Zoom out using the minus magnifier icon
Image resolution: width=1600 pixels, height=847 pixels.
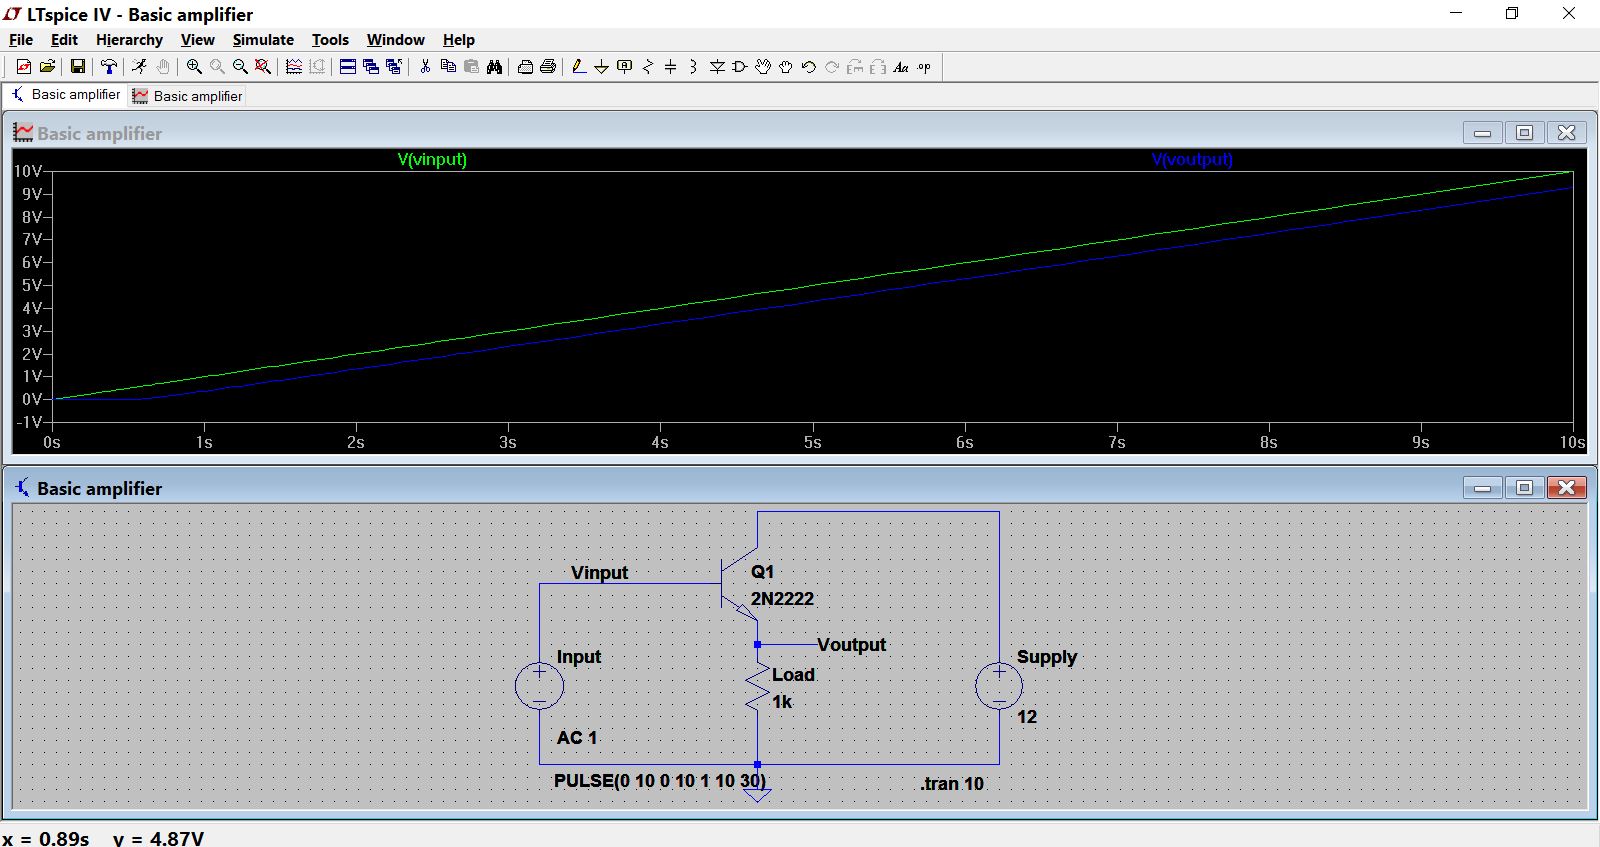pyautogui.click(x=240, y=67)
